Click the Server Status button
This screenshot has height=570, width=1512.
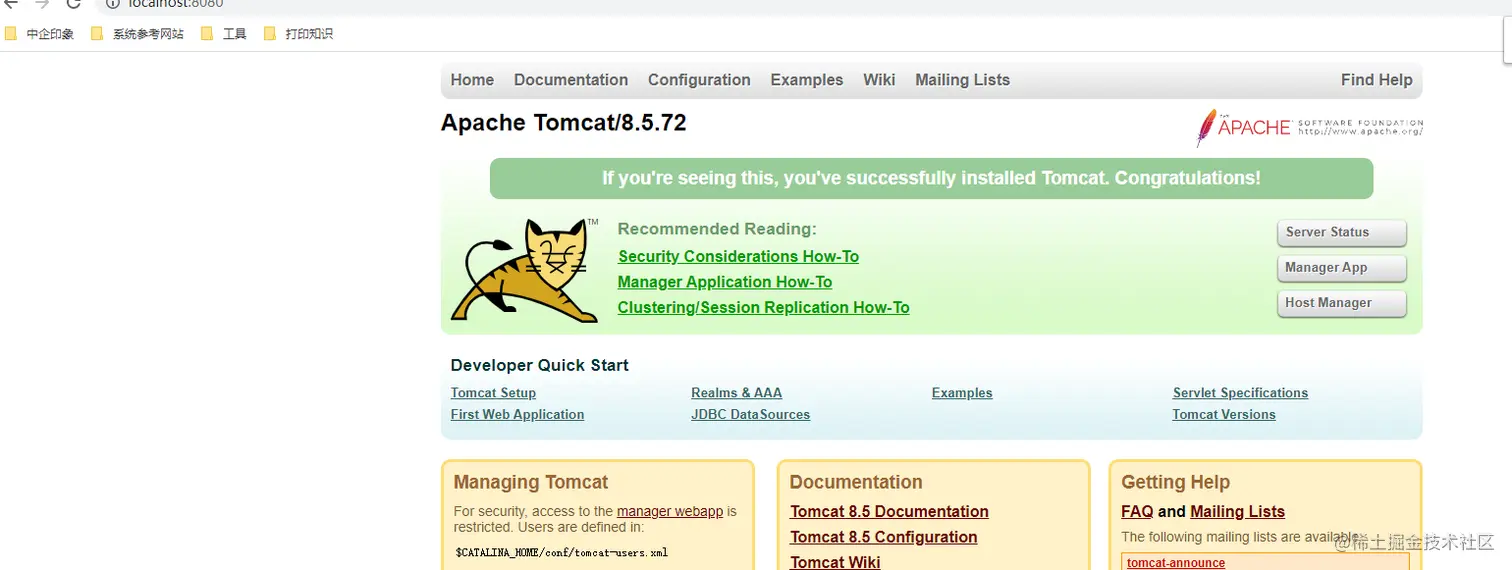point(1342,233)
